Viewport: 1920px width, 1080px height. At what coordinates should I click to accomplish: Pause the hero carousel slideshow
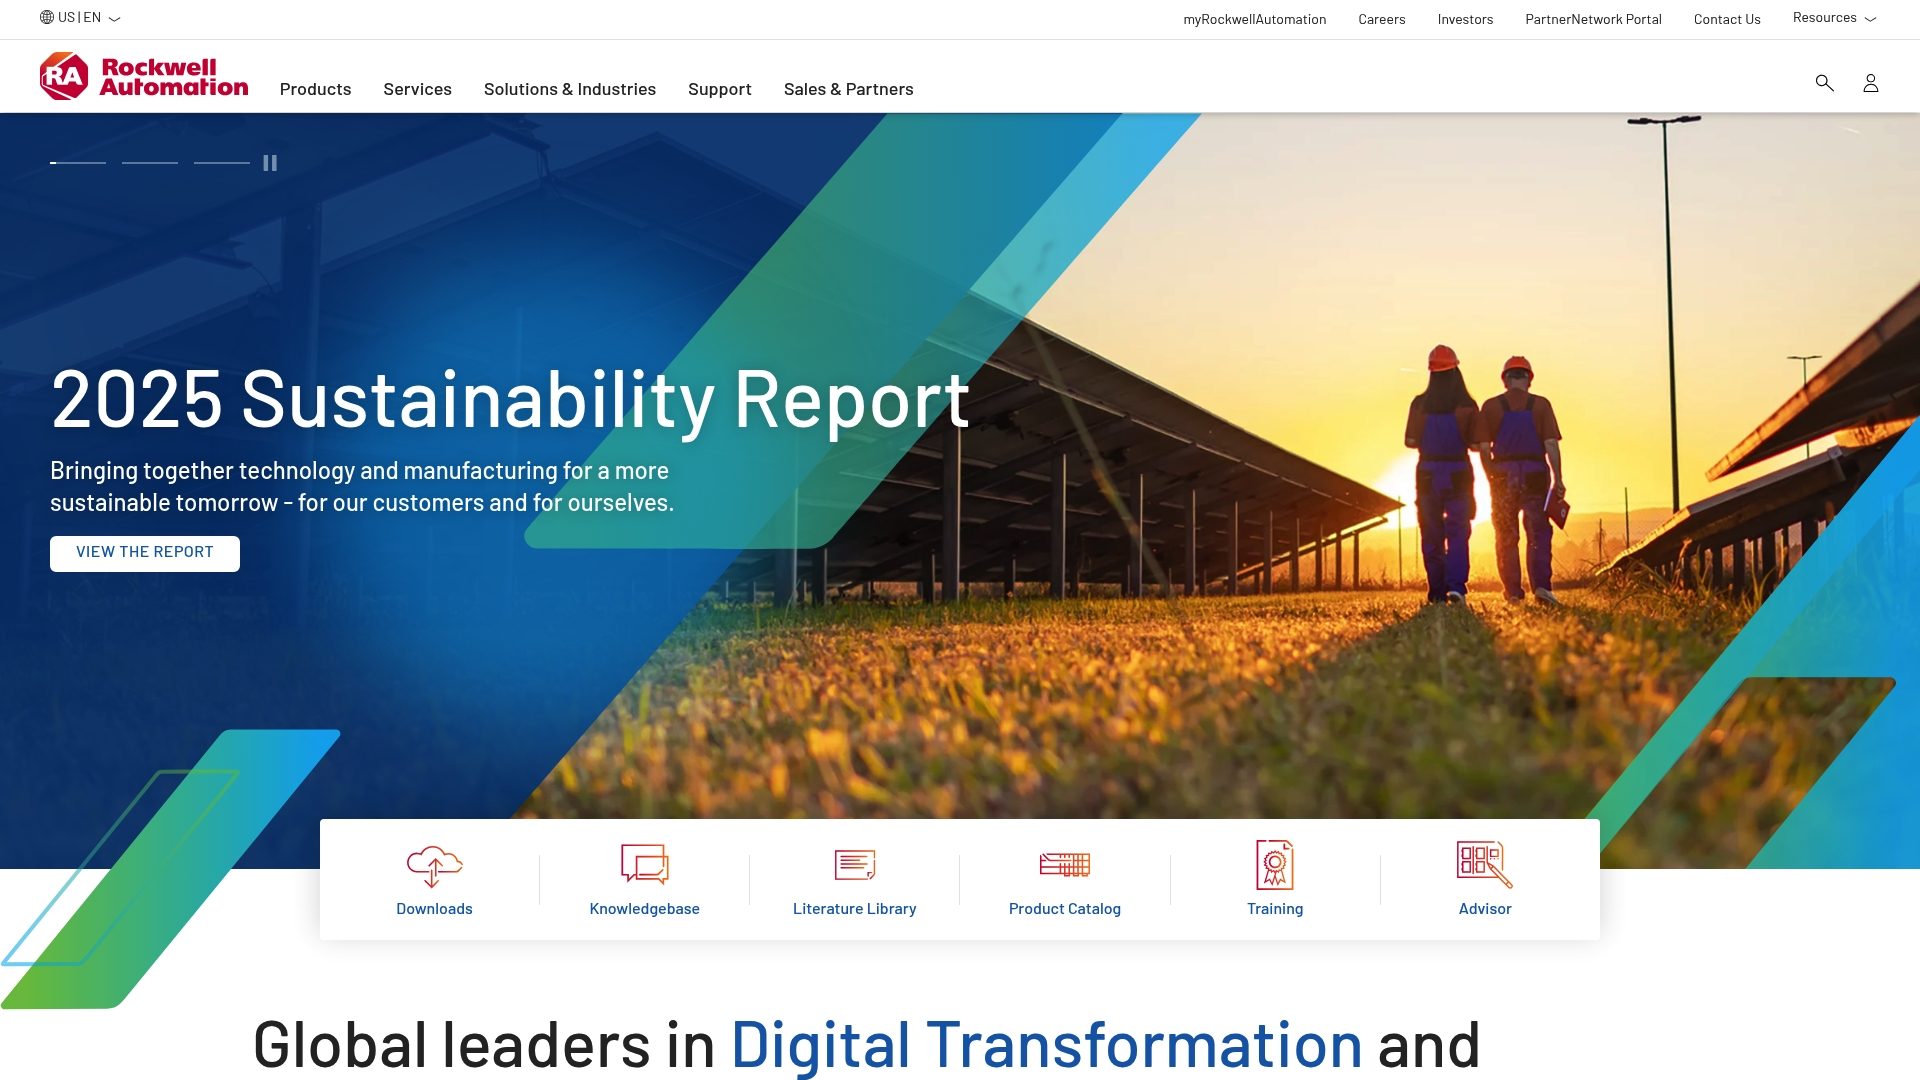pos(270,163)
